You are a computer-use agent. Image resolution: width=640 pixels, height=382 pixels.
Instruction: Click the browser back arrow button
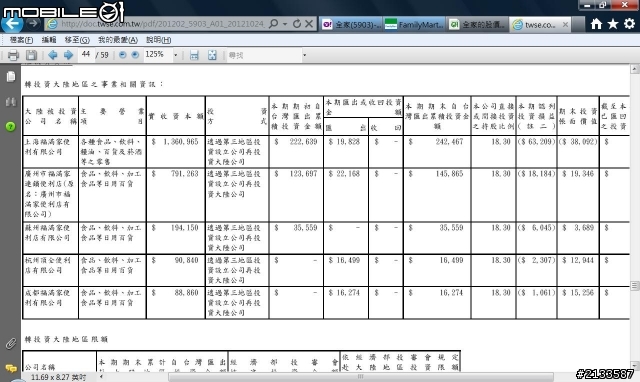tap(11, 24)
